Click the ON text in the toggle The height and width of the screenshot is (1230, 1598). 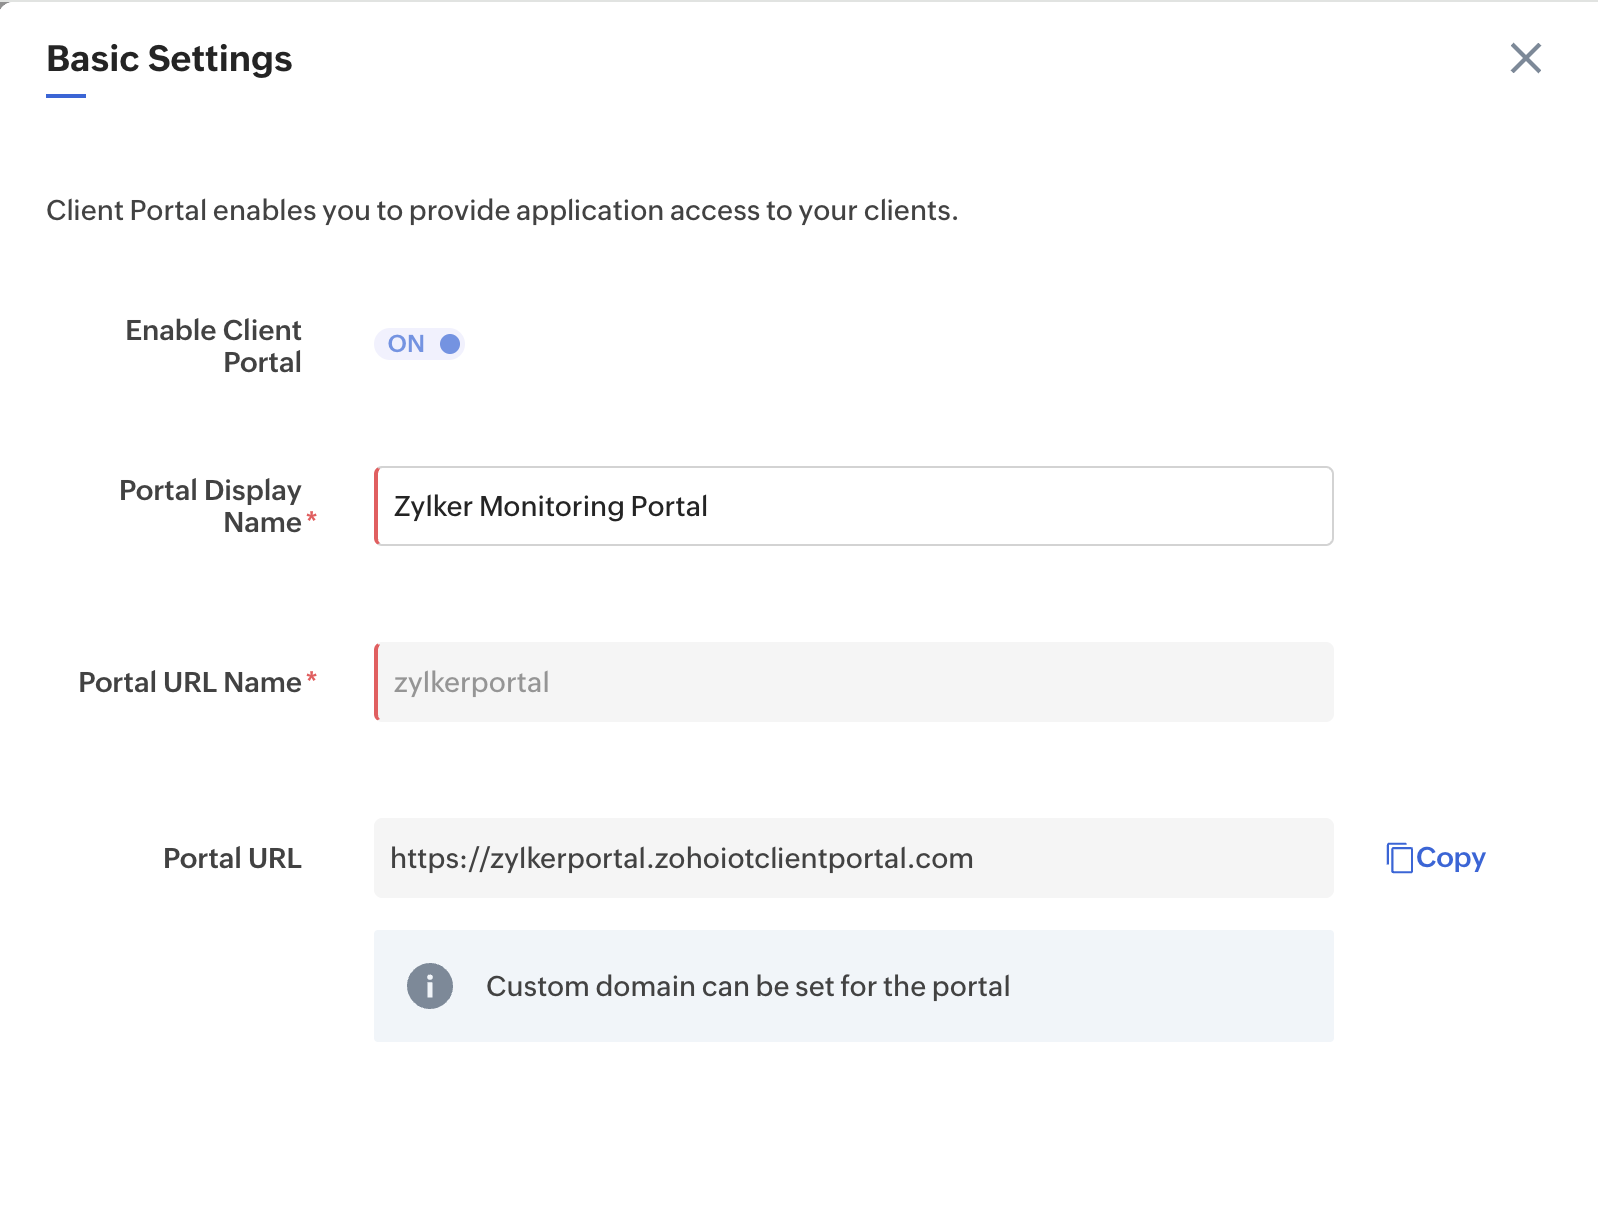(406, 344)
